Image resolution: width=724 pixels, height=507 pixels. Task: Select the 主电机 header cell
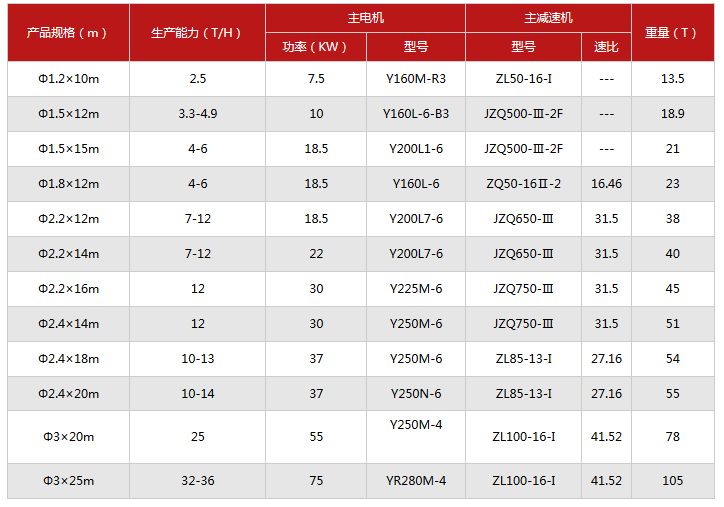tap(365, 18)
